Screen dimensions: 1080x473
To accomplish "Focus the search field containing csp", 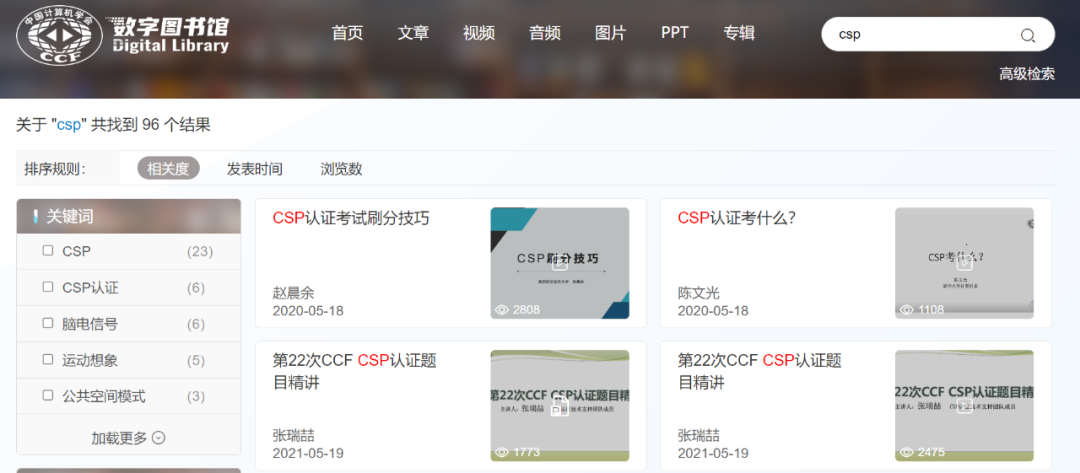I will coord(923,34).
